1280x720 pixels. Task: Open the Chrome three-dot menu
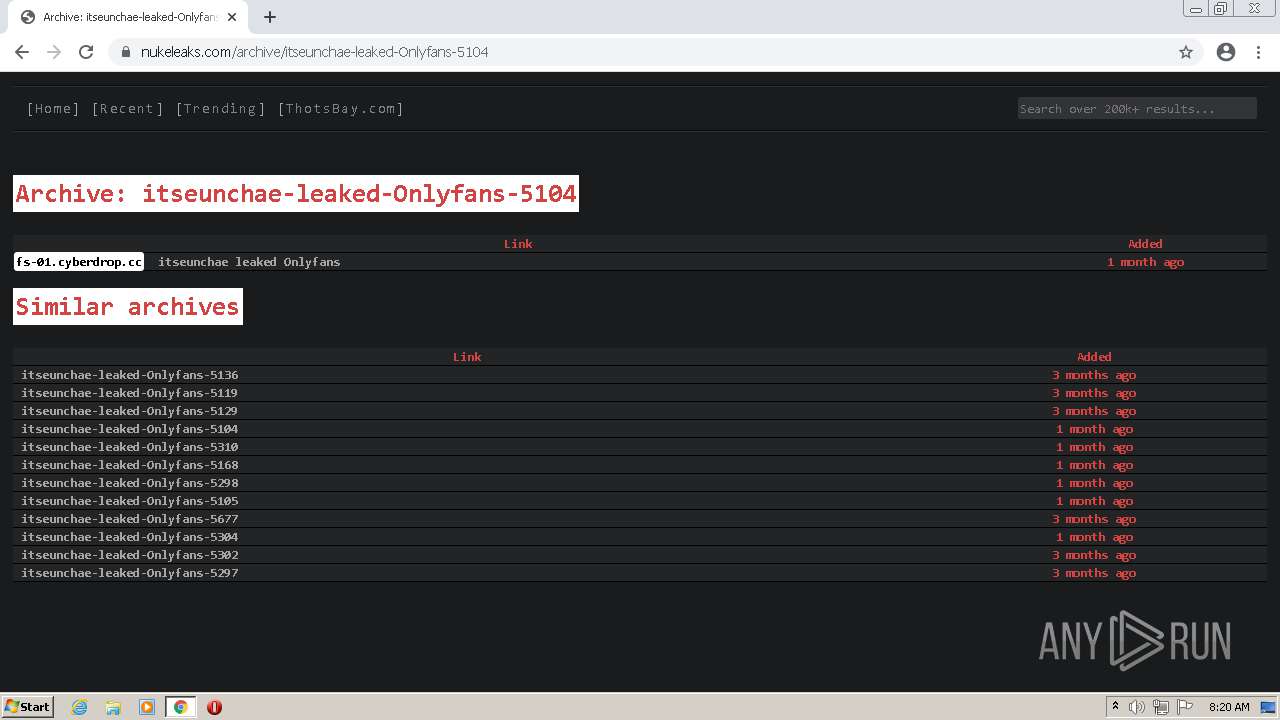pyautogui.click(x=1258, y=52)
